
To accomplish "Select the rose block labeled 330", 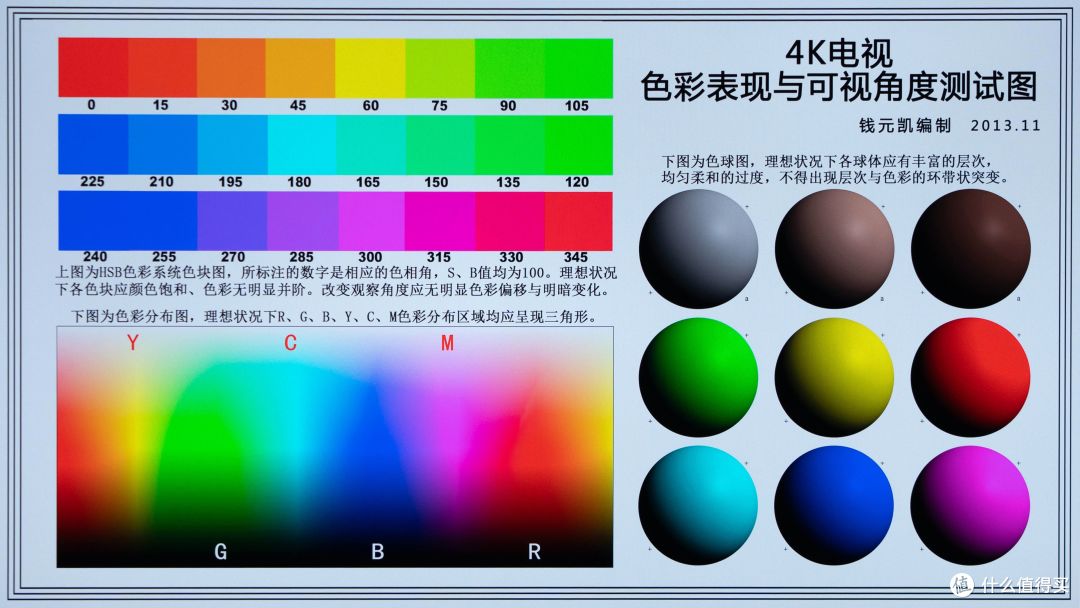I will [x=510, y=221].
